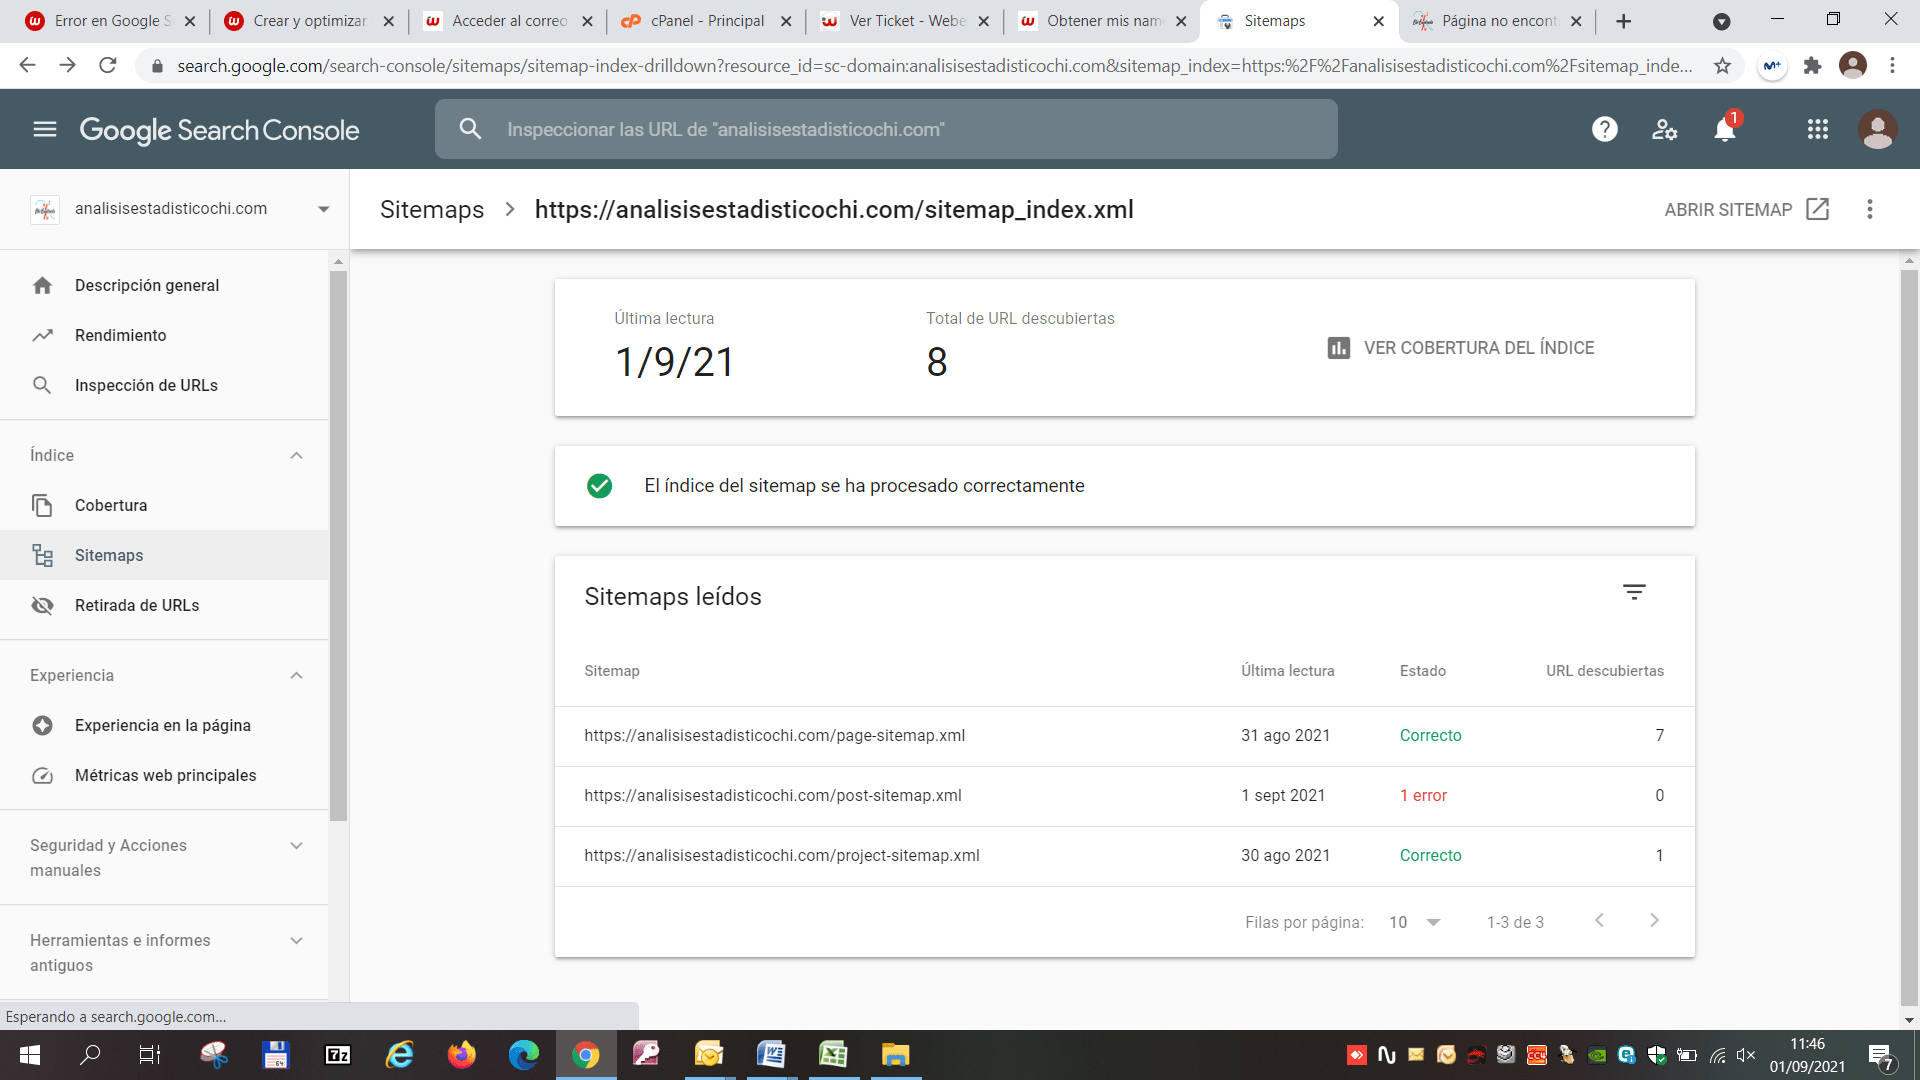Image resolution: width=1920 pixels, height=1080 pixels.
Task: Open the Chrome extensions puzzle icon
Action: pos(1812,66)
